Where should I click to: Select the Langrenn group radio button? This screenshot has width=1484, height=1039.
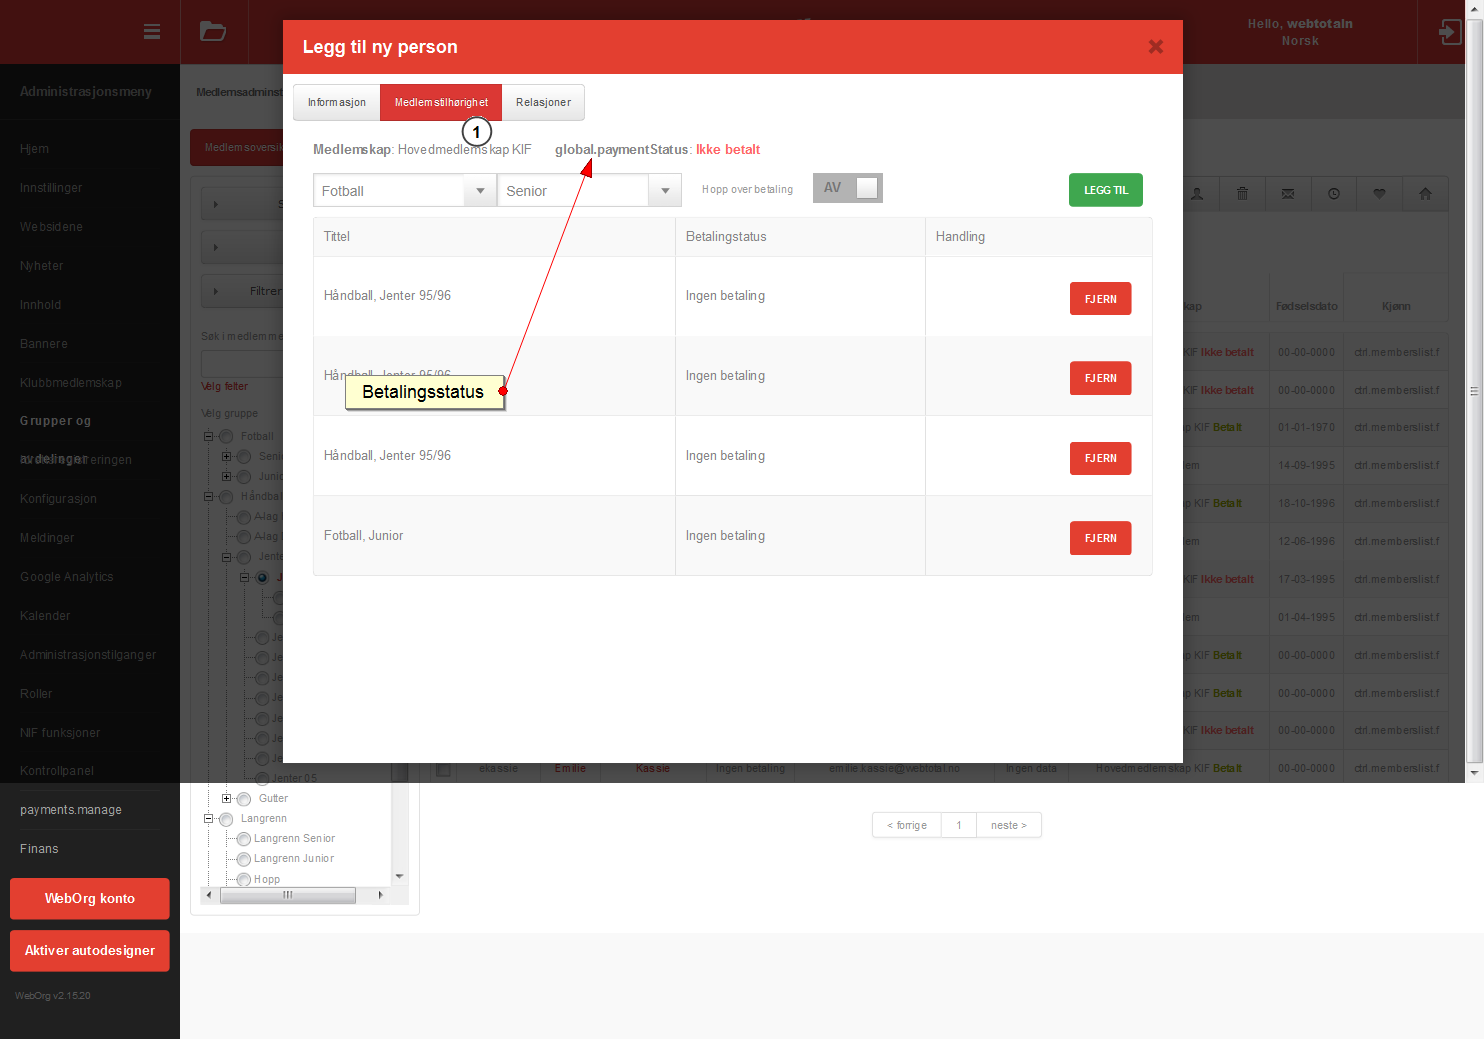[x=226, y=819]
